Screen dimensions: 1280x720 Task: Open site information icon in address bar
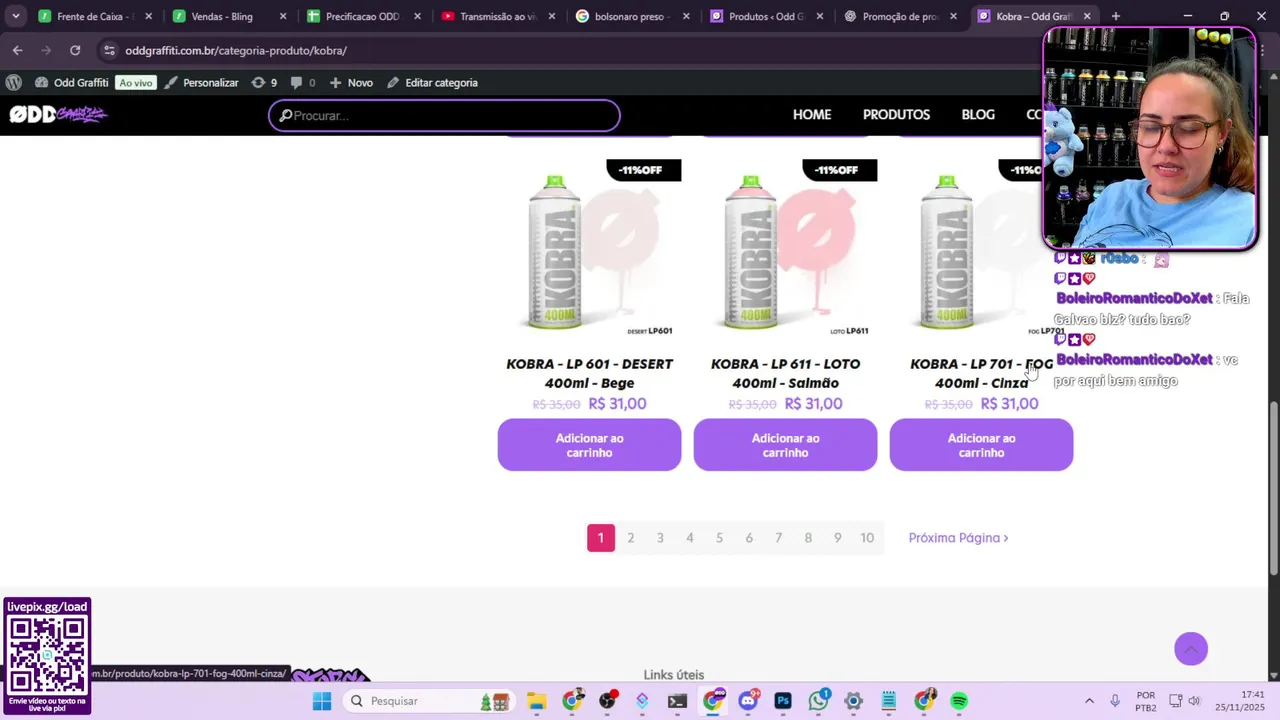click(x=109, y=50)
